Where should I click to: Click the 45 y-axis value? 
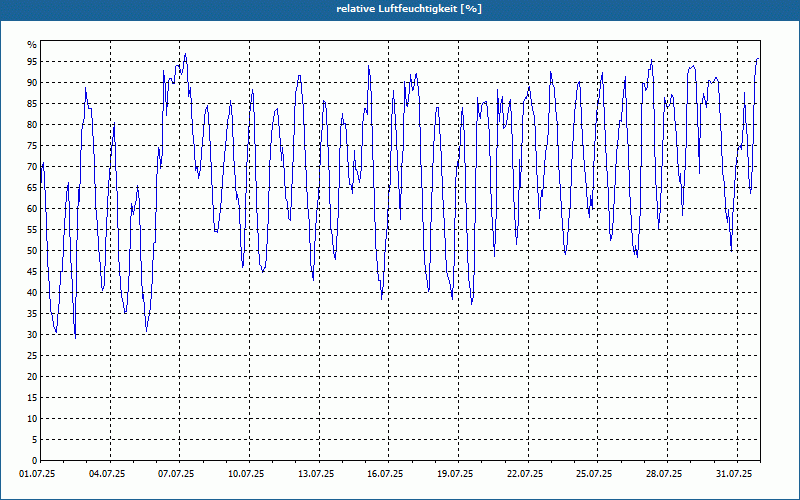(32, 272)
